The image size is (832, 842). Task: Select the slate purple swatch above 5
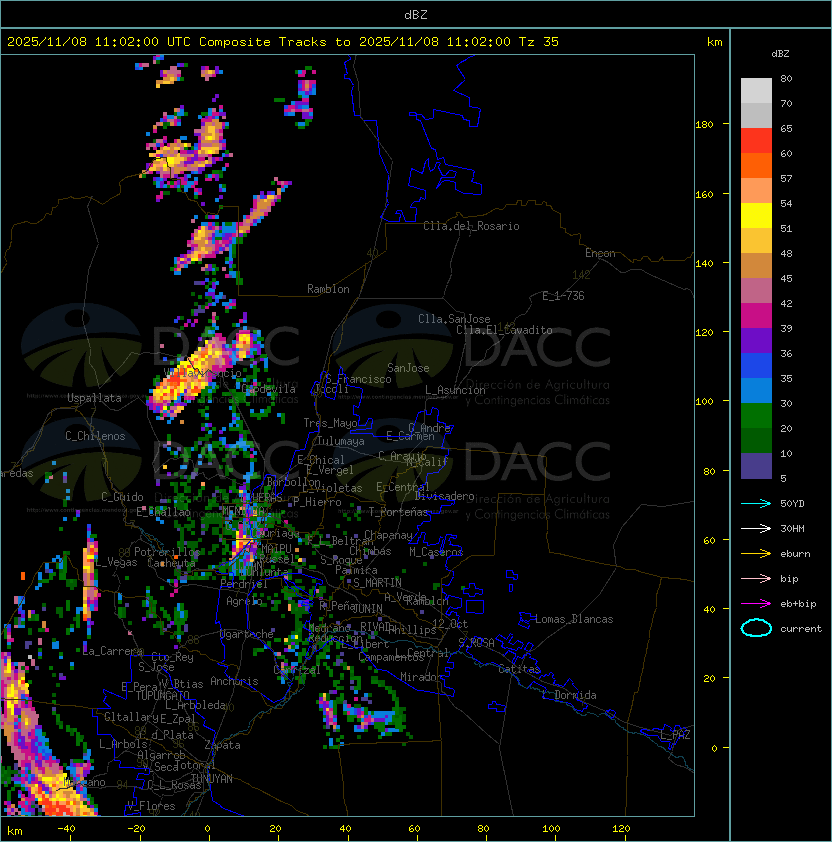pyautogui.click(x=756, y=466)
